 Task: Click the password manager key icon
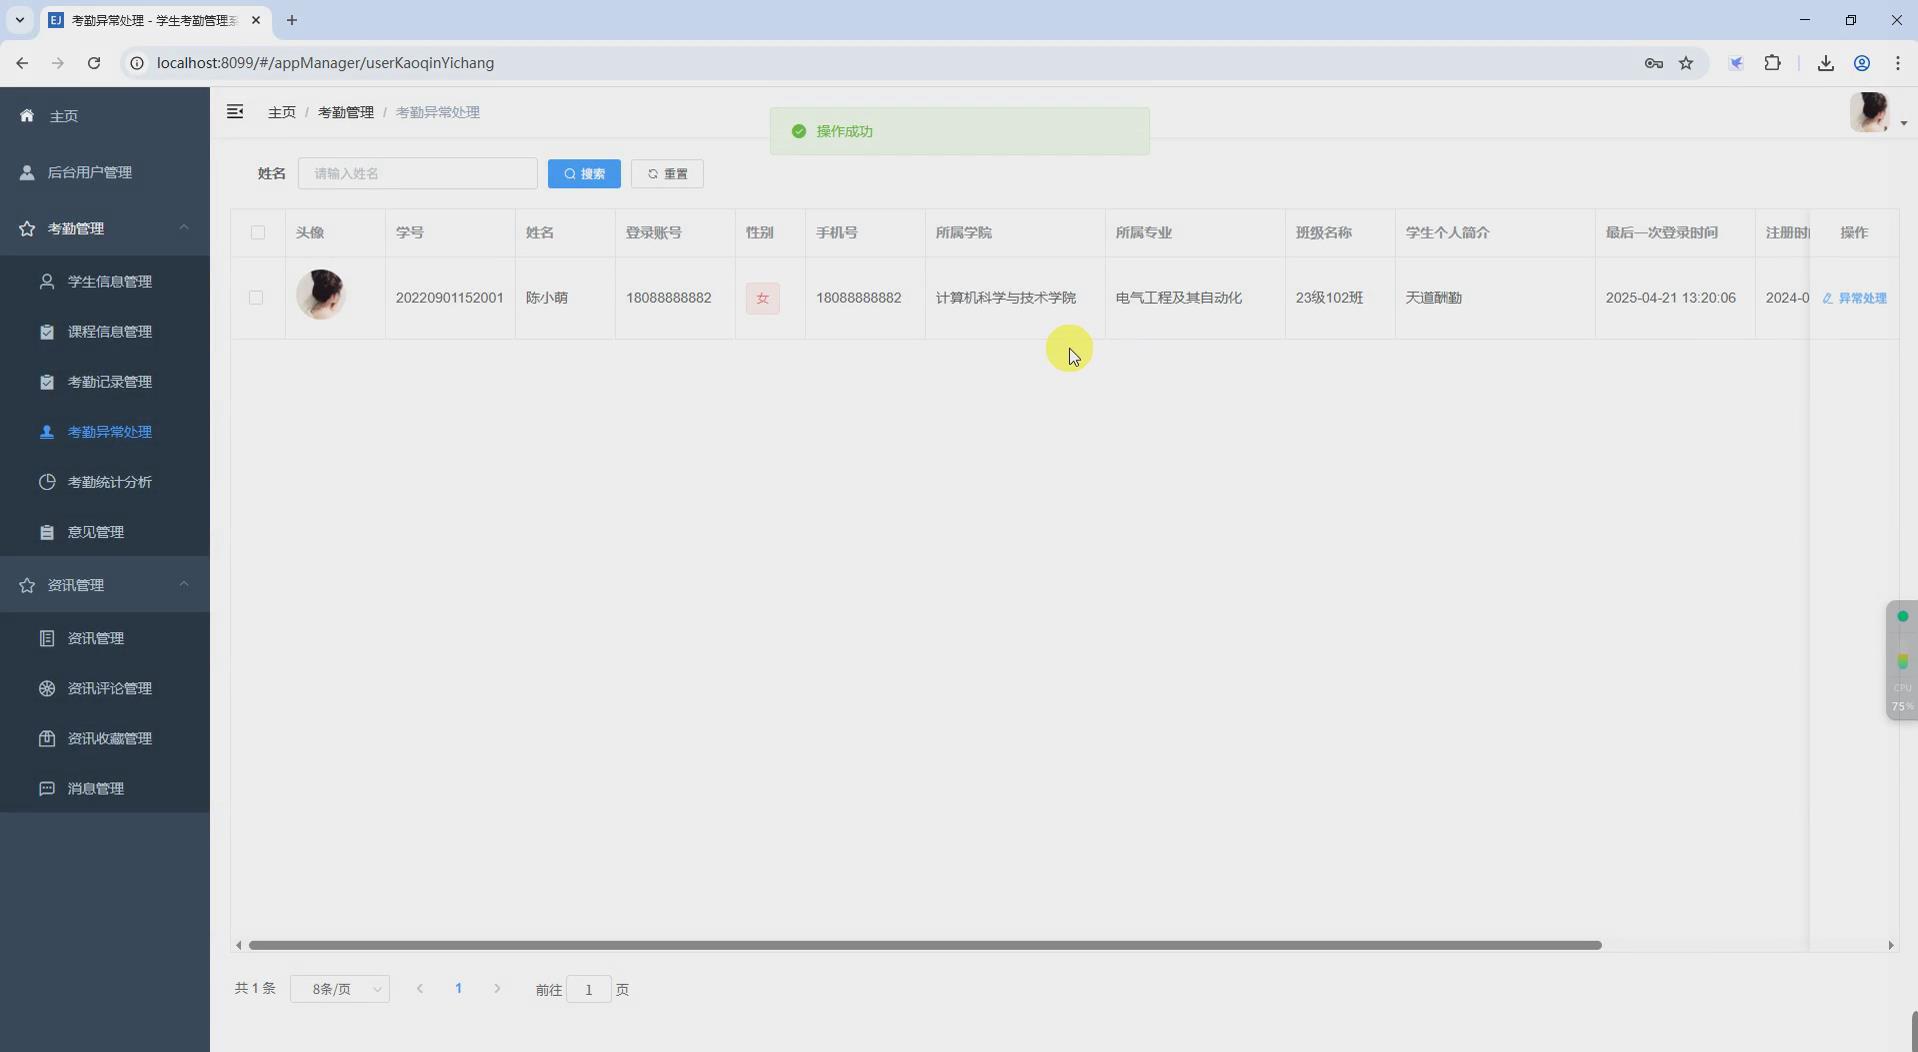pos(1653,63)
